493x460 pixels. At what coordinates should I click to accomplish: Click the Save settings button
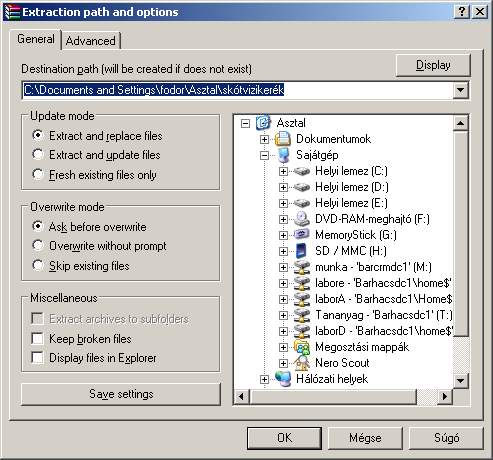[121, 394]
